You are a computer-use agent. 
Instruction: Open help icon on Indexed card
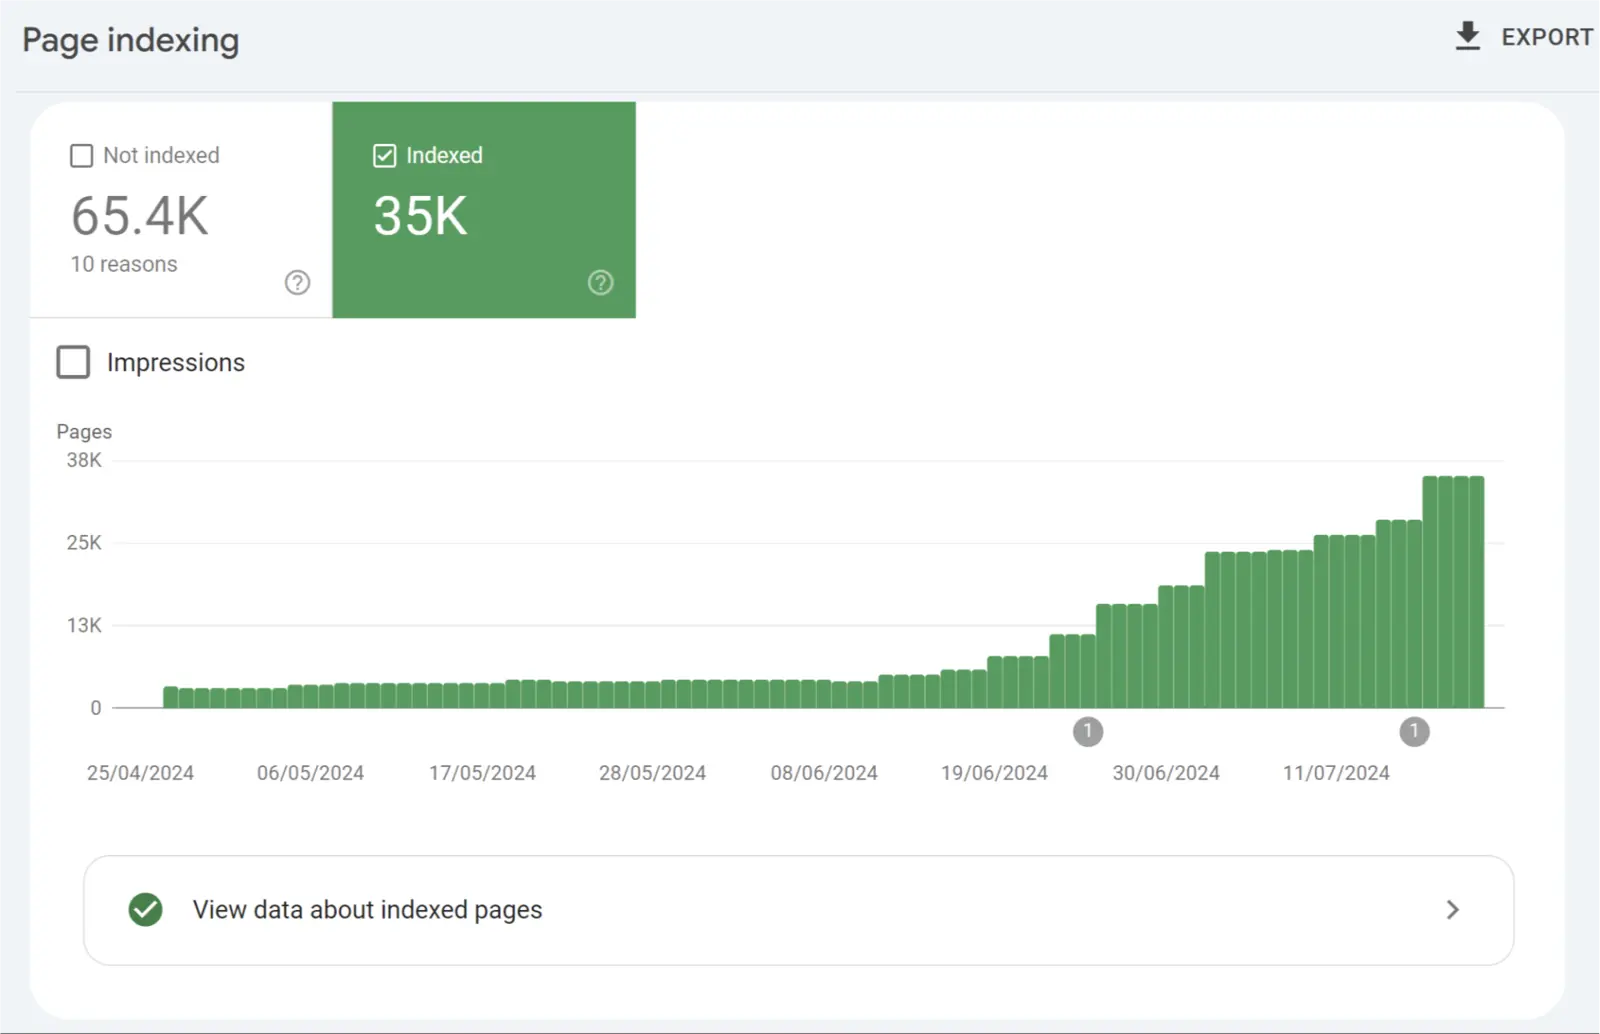click(600, 282)
